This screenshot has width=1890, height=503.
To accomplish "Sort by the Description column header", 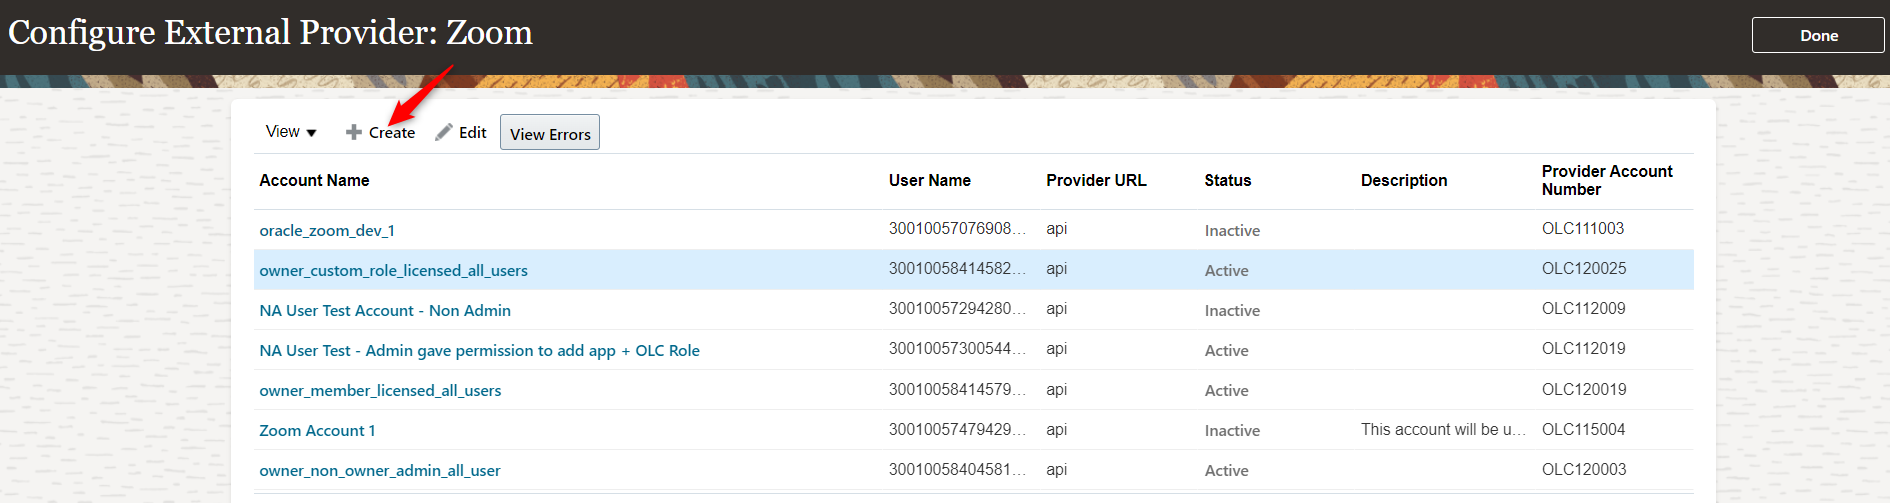I will (1404, 180).
